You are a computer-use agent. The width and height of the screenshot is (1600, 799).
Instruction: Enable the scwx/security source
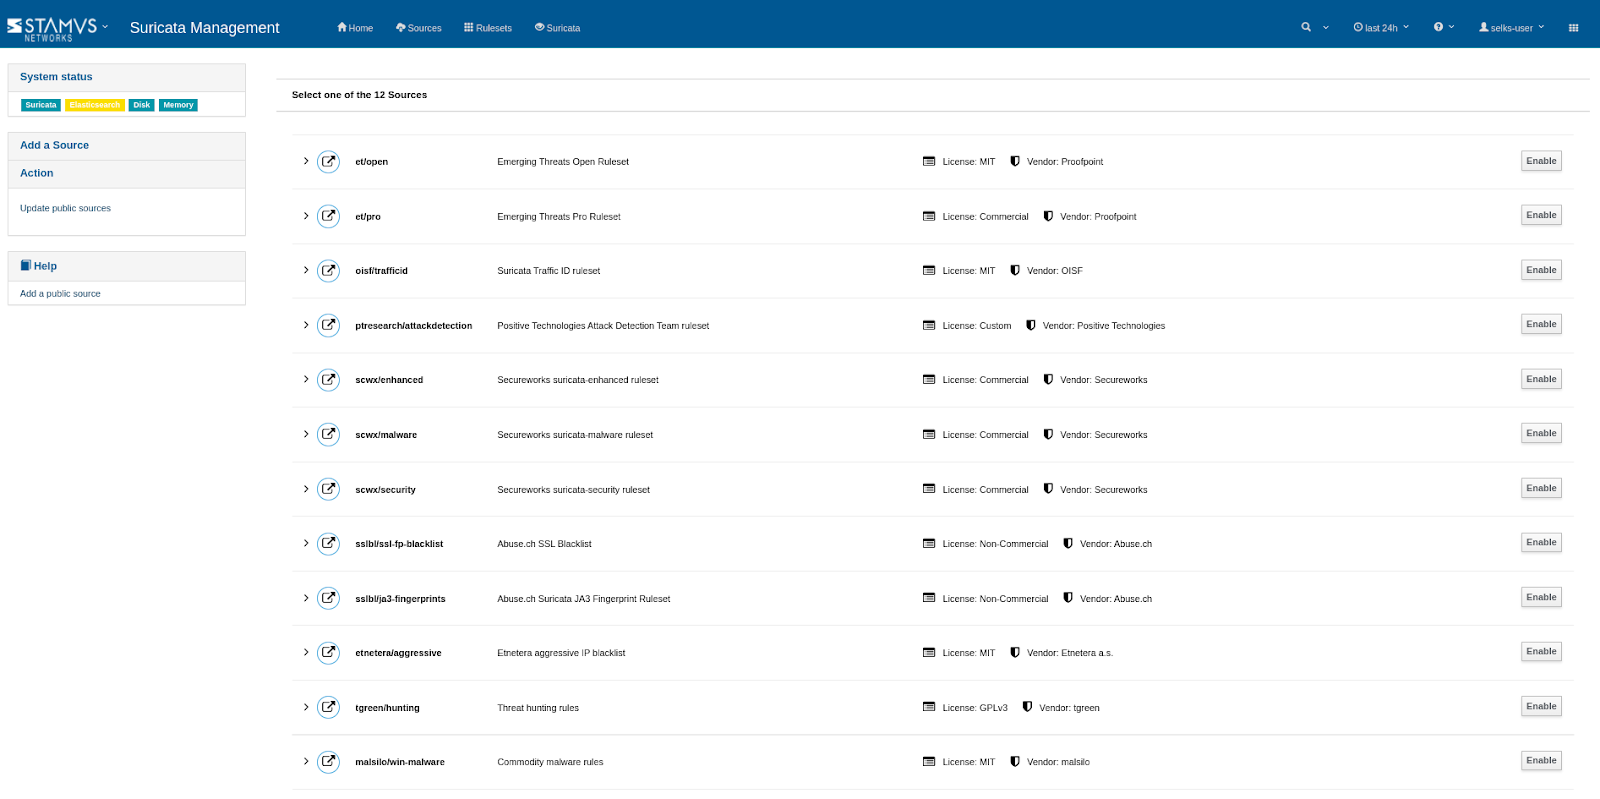[1541, 488]
